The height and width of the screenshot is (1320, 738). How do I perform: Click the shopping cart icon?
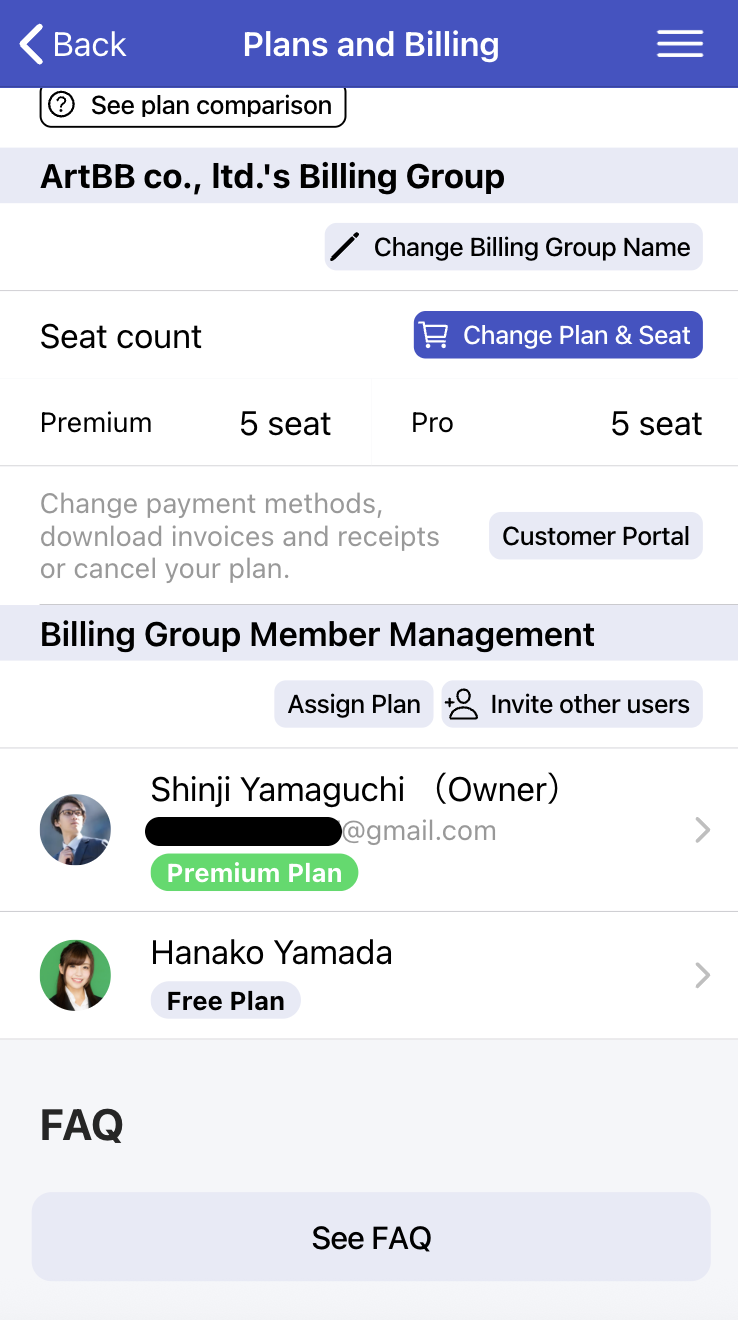pos(434,335)
